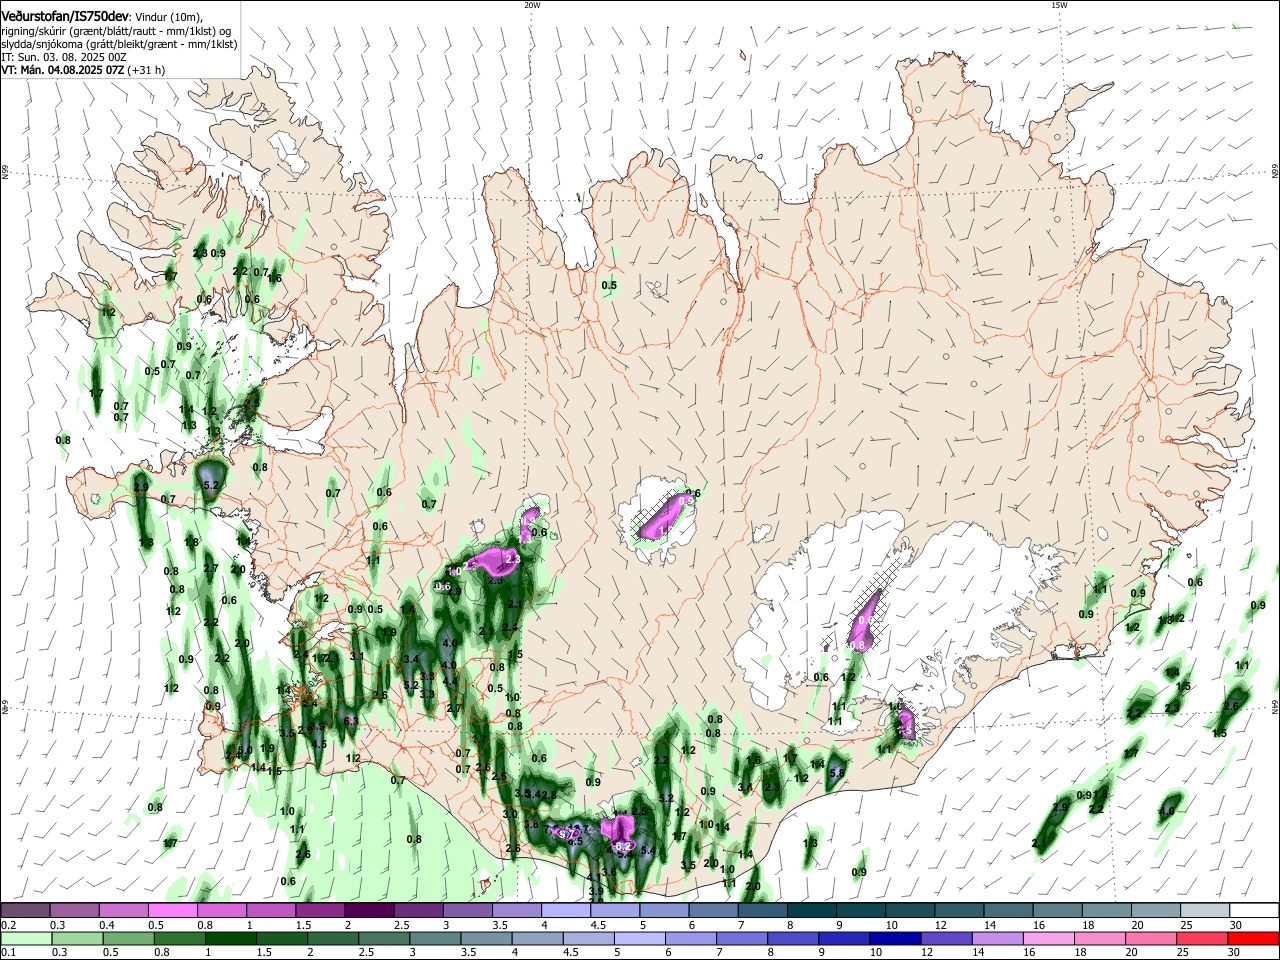
Task: Select the IT: Sun. 03. 08. 2025 00Z line
Action: pos(64,57)
